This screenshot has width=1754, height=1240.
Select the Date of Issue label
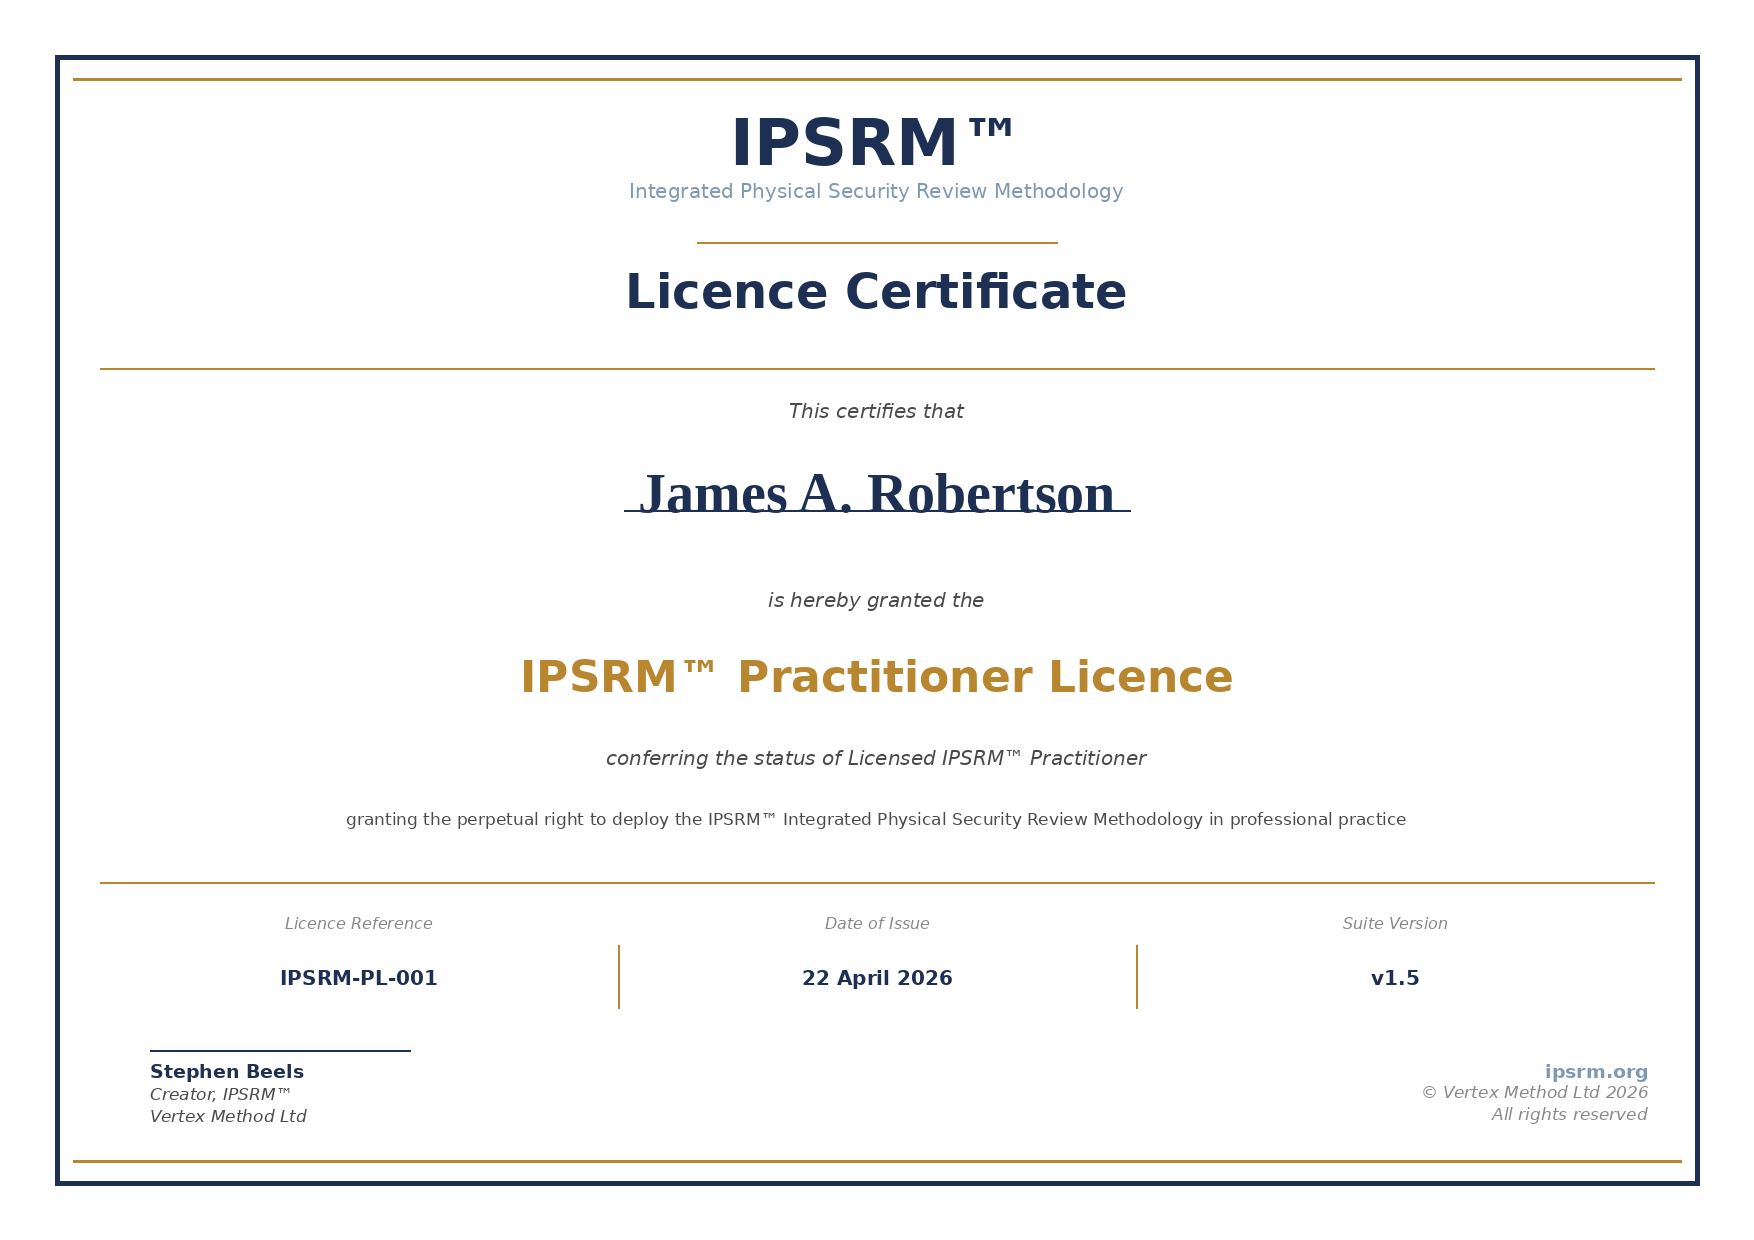877,924
